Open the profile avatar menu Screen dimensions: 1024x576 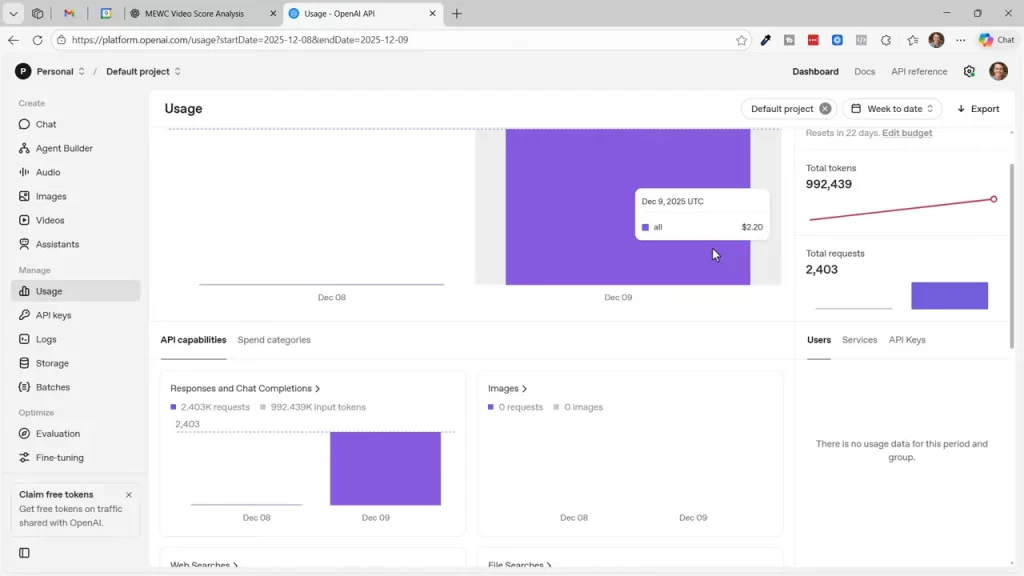click(997, 71)
